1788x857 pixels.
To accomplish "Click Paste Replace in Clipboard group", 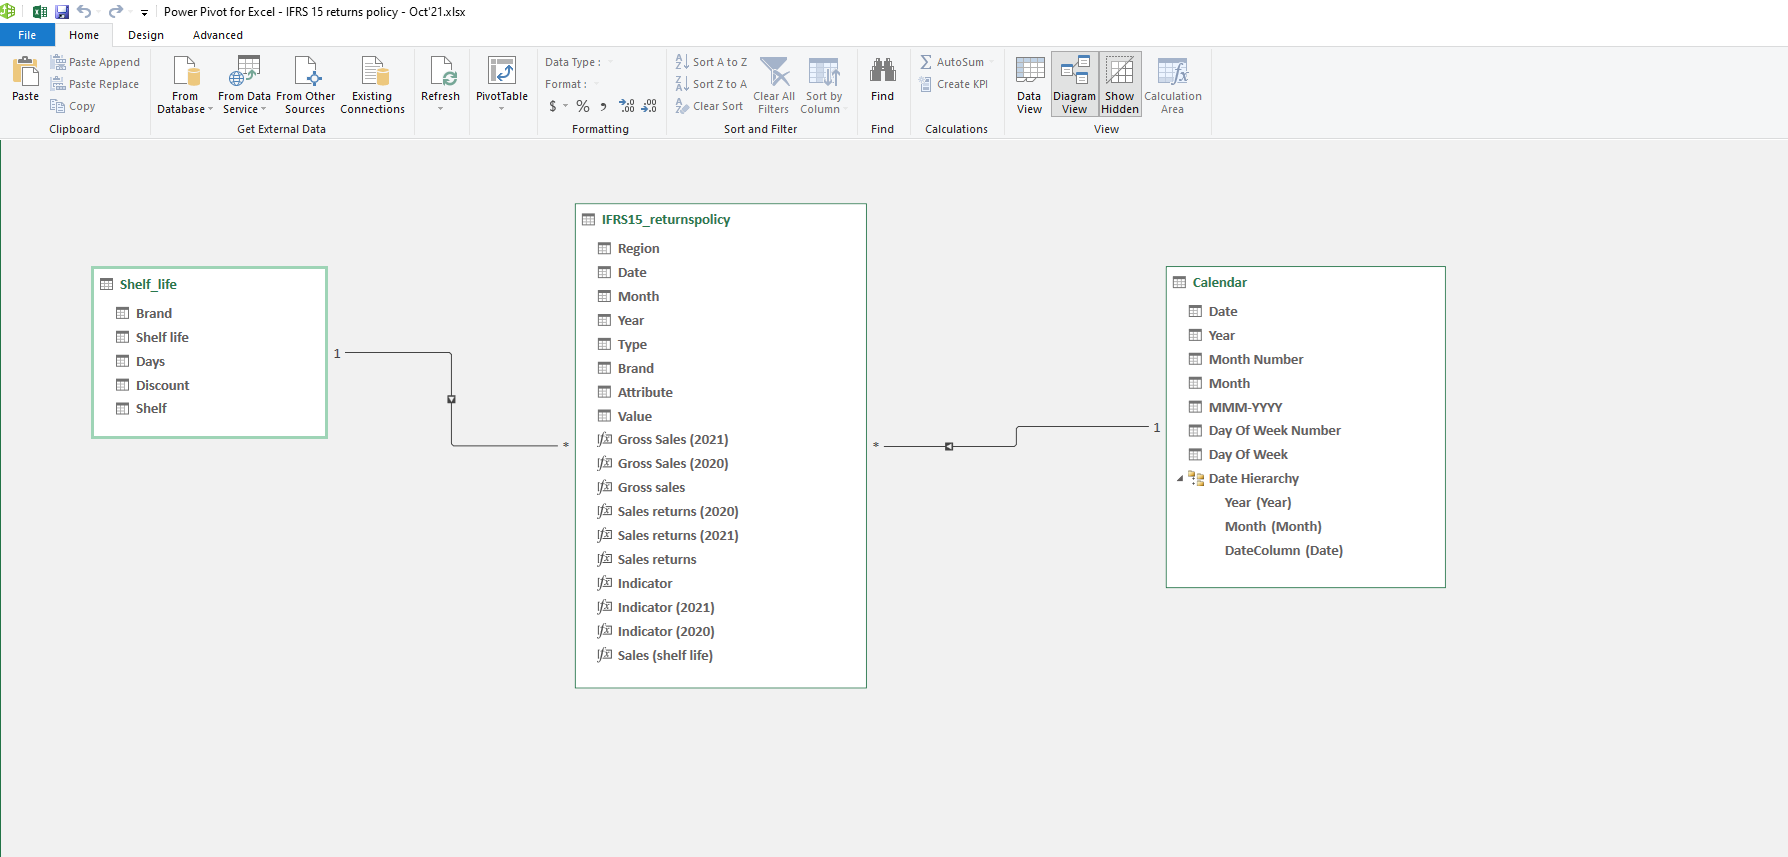I will pyautogui.click(x=95, y=84).
